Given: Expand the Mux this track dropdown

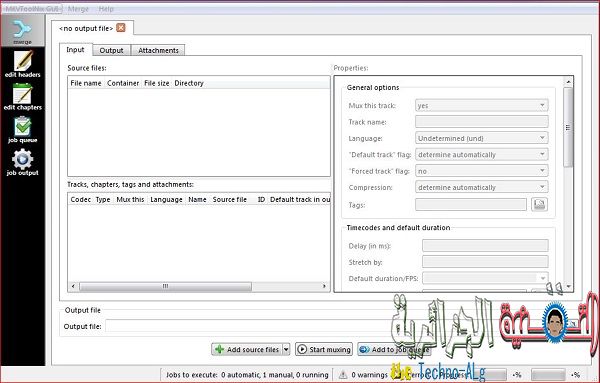Looking at the screenshot, I should click(482, 105).
